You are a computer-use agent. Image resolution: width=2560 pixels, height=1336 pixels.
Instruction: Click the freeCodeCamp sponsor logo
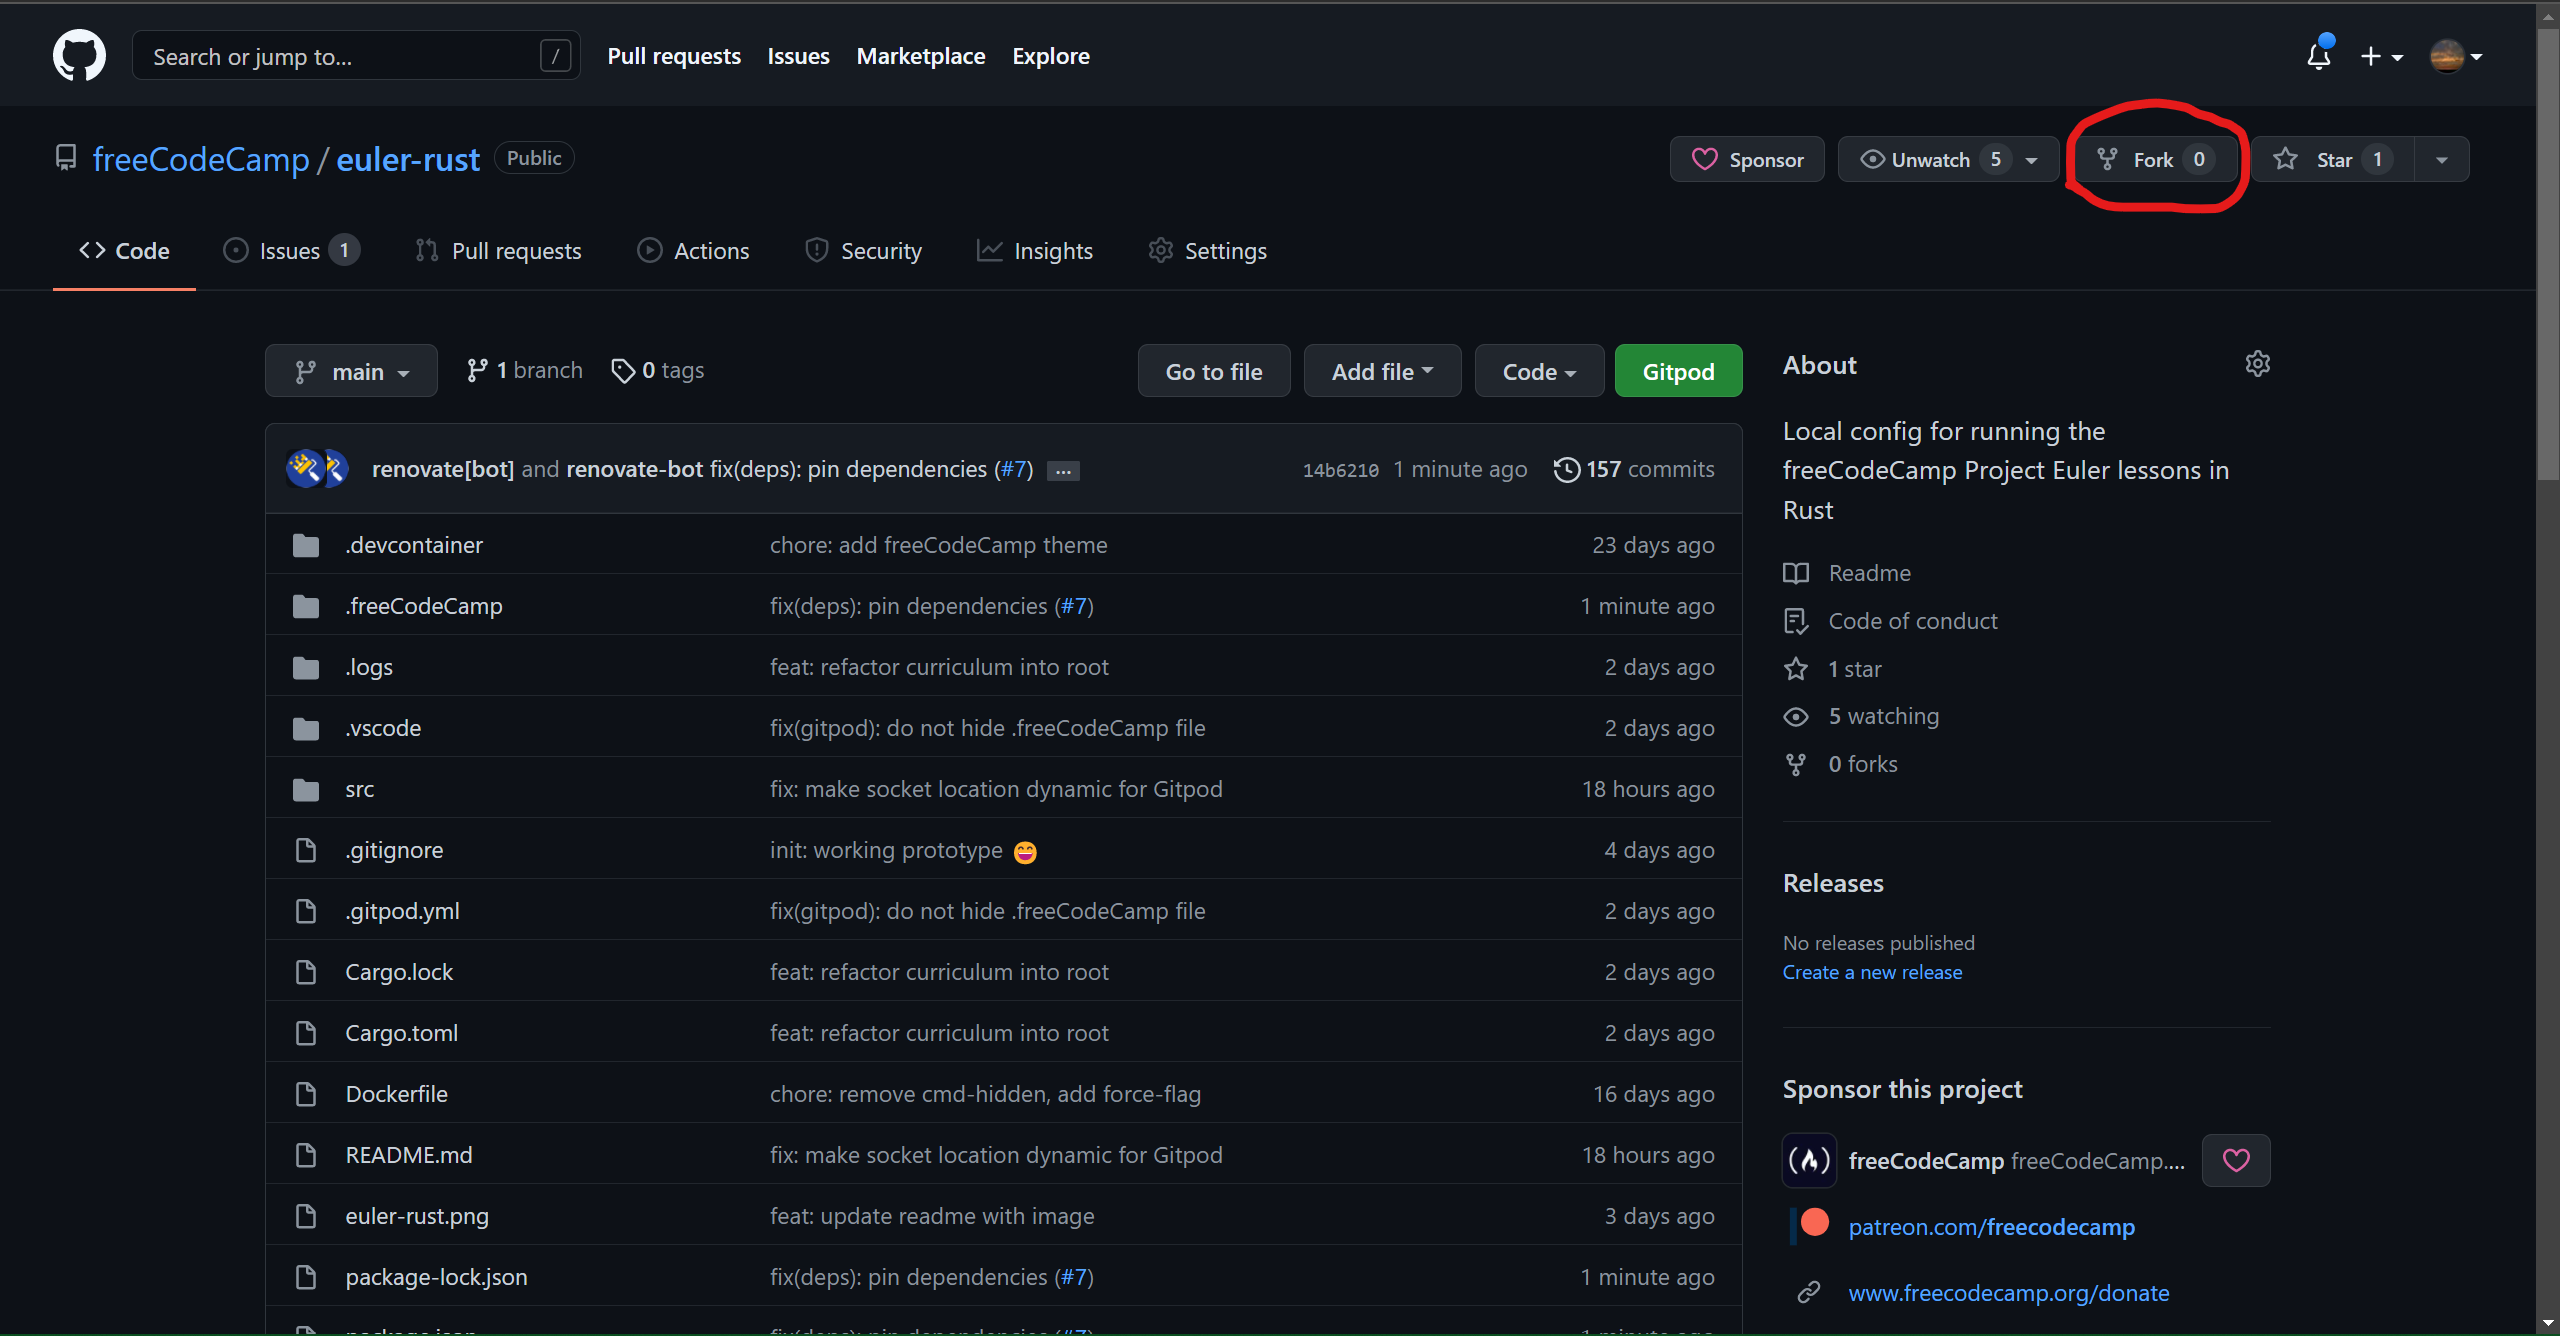(x=1809, y=1160)
